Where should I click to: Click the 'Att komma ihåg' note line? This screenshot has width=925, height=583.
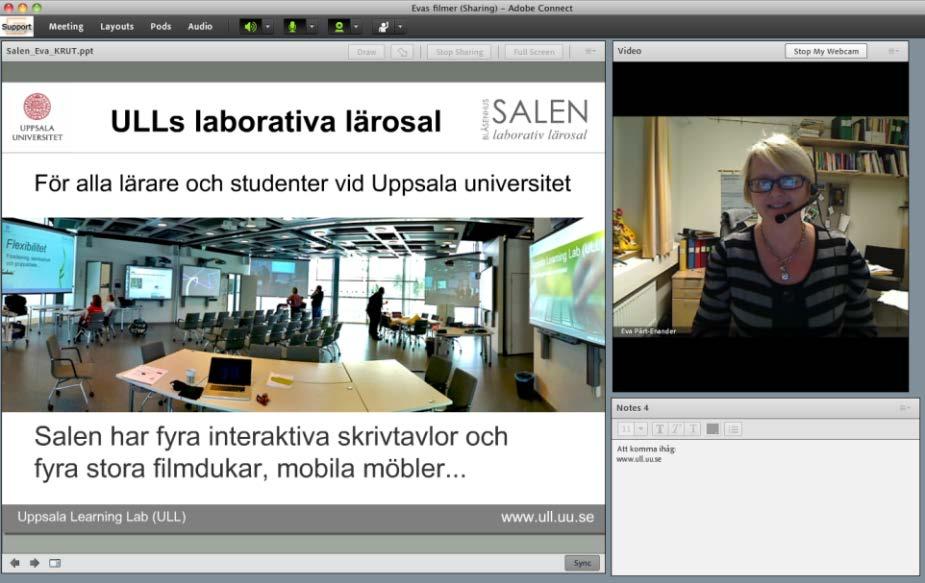click(646, 449)
